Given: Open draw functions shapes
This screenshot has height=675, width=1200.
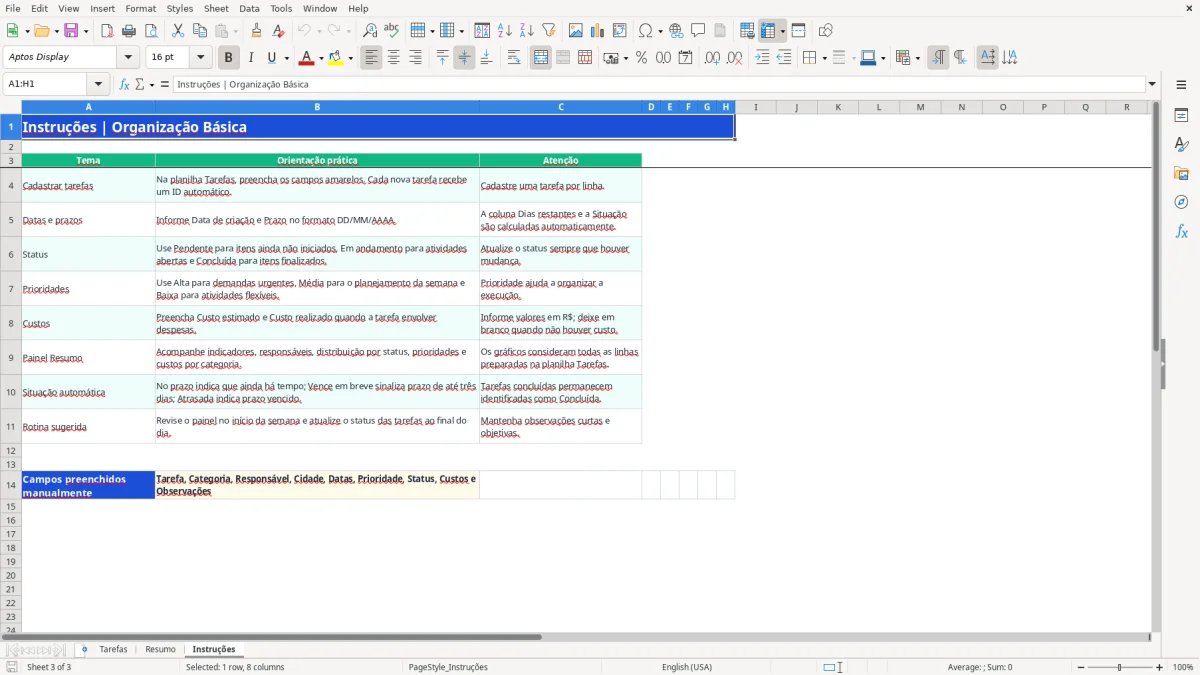Looking at the screenshot, I should [826, 31].
